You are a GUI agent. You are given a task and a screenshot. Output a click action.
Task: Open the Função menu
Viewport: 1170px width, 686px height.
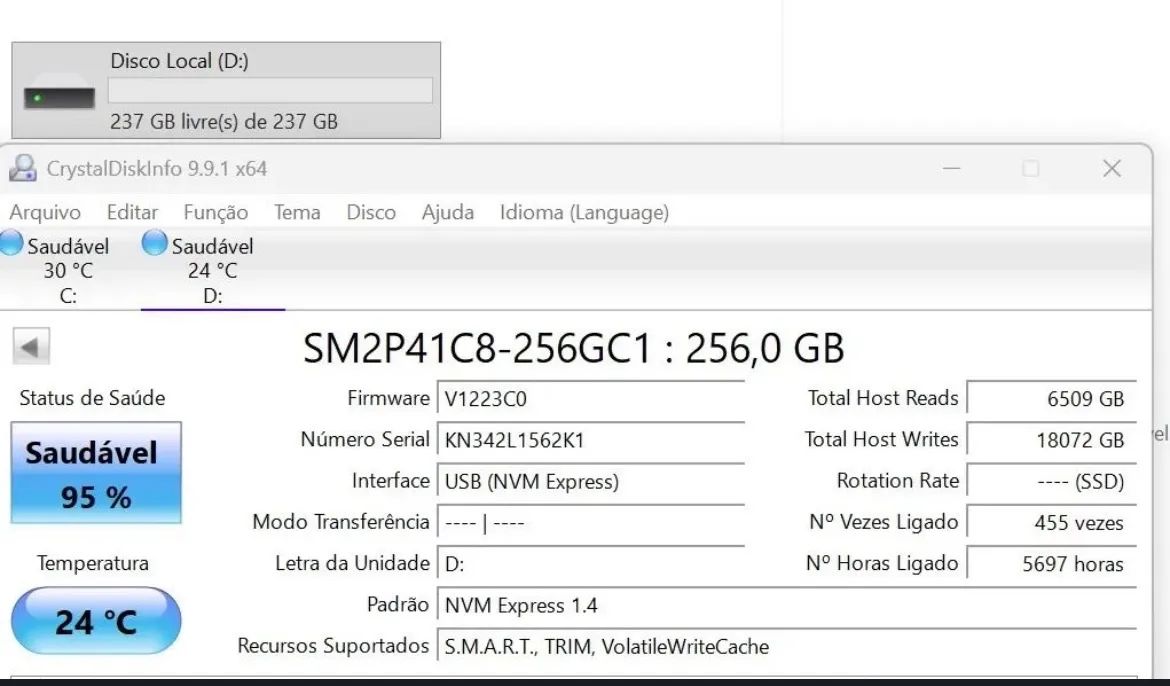click(x=216, y=212)
